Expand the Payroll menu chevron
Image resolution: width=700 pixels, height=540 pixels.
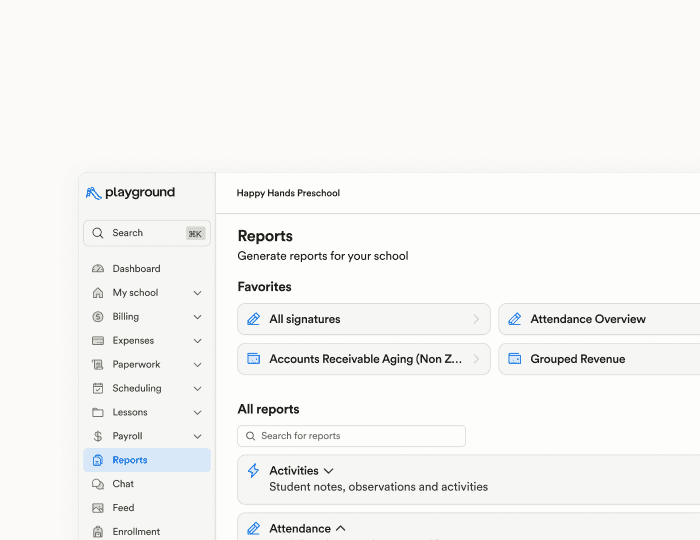pyautogui.click(x=197, y=436)
